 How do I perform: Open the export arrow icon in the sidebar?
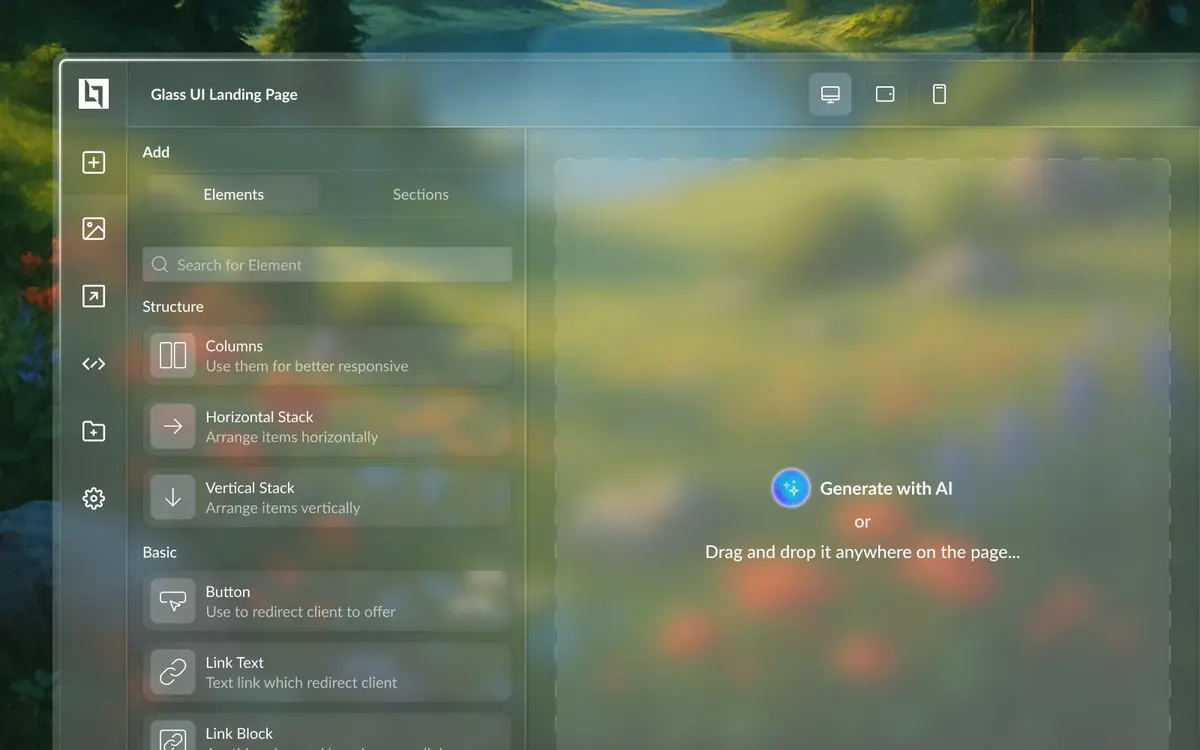click(x=94, y=296)
